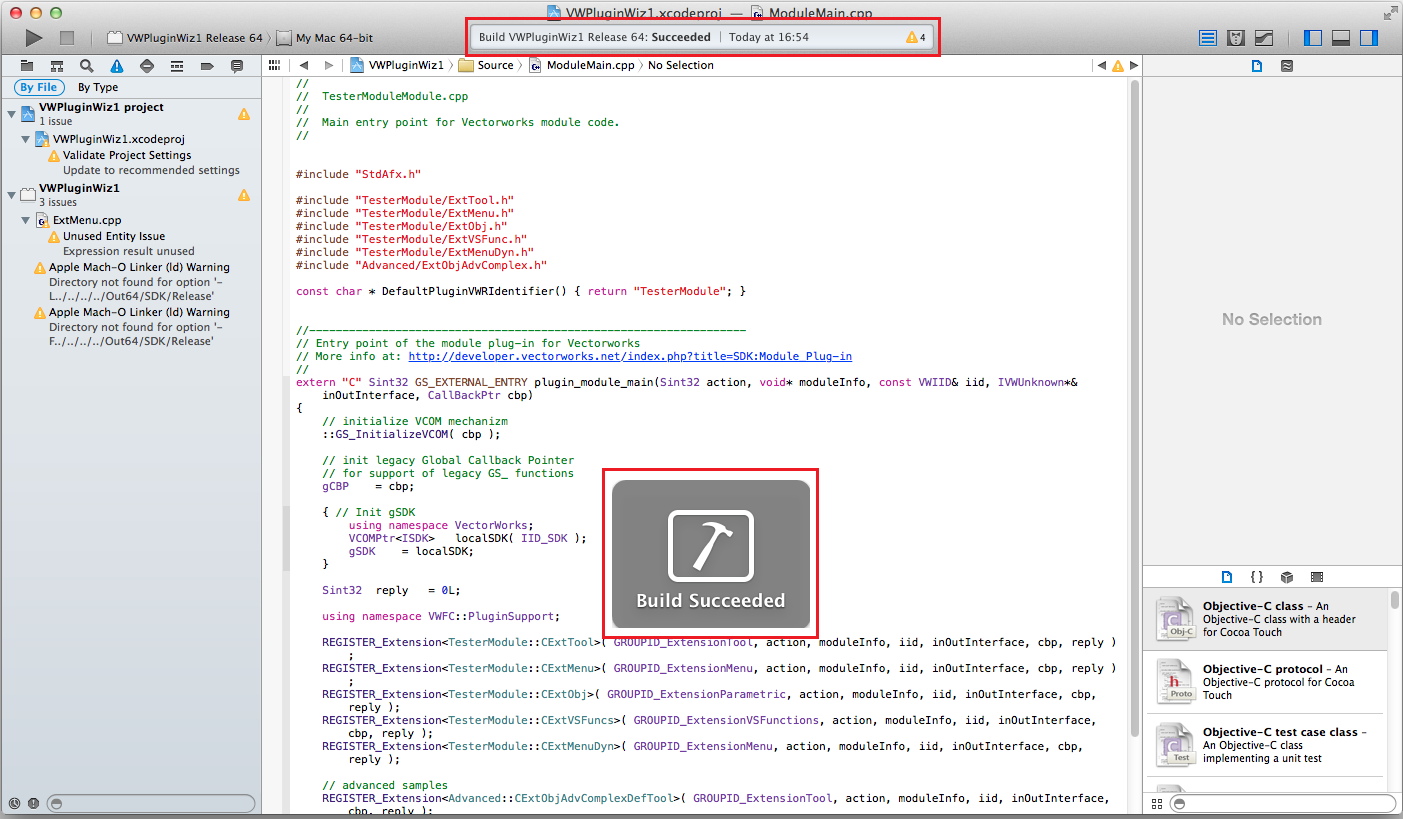Select the Objective-C class template
The image size is (1403, 819).
coord(1266,619)
